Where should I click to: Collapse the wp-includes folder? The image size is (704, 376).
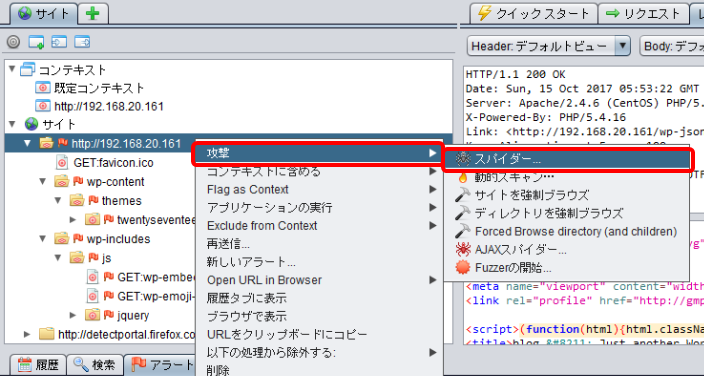(43, 239)
